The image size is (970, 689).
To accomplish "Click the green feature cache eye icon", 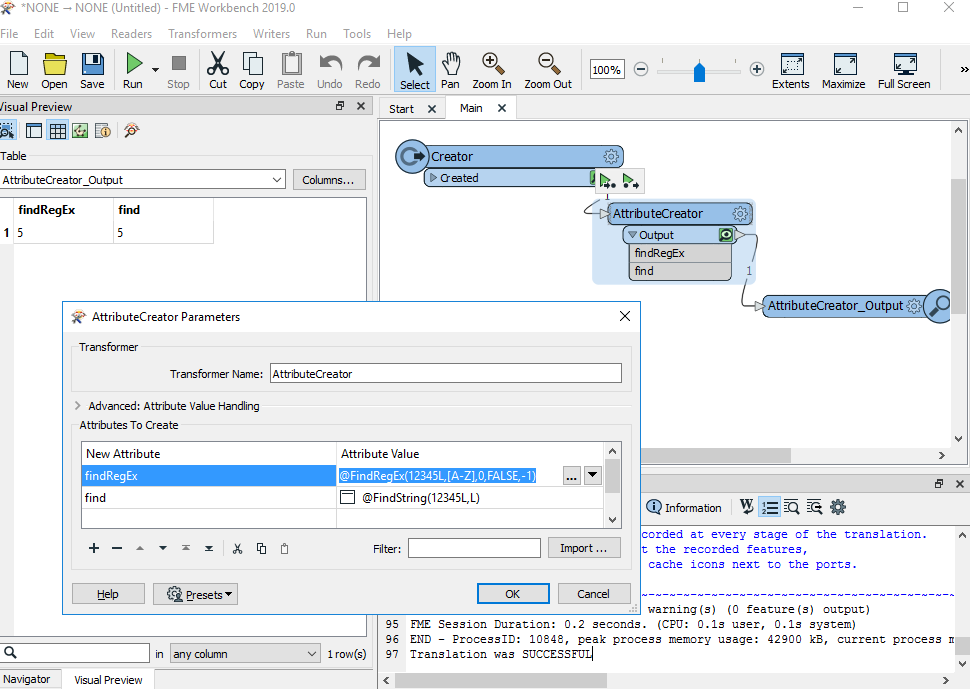I will (x=726, y=234).
